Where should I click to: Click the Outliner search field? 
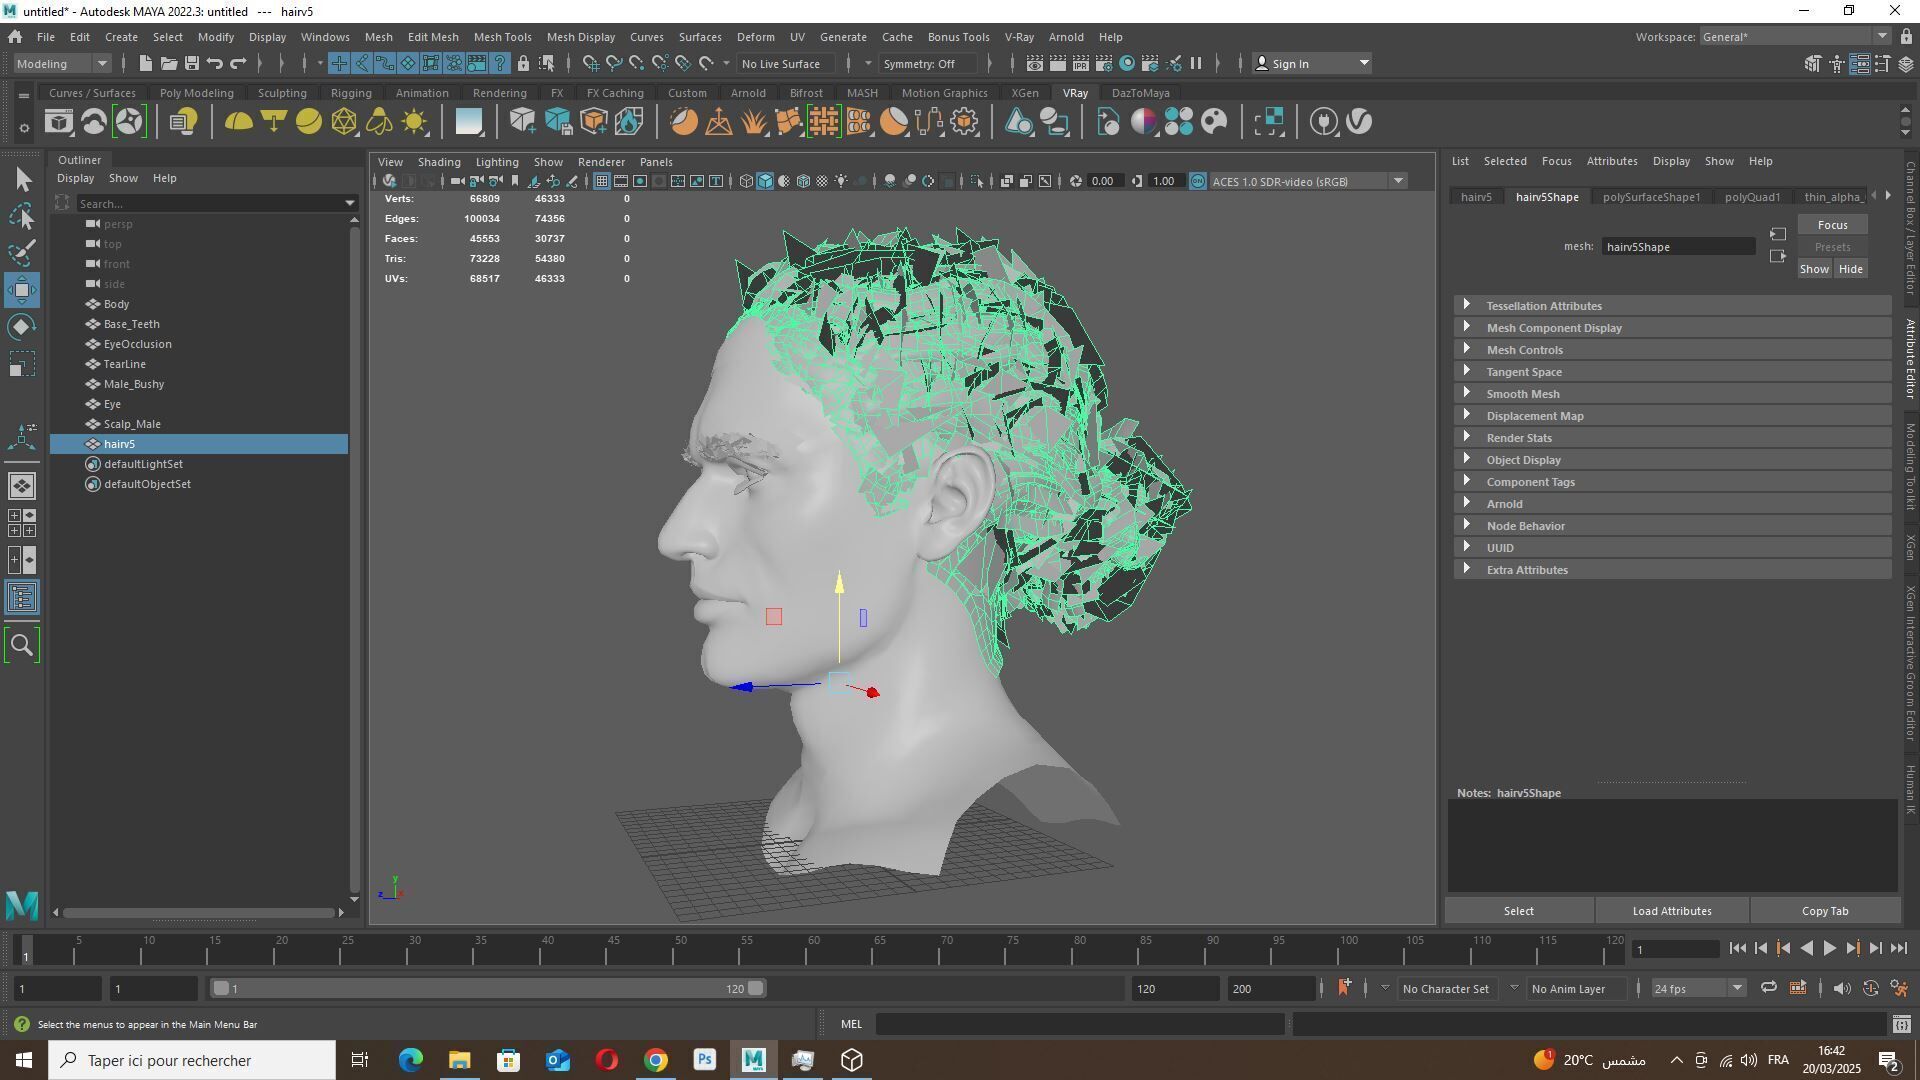pyautogui.click(x=210, y=203)
